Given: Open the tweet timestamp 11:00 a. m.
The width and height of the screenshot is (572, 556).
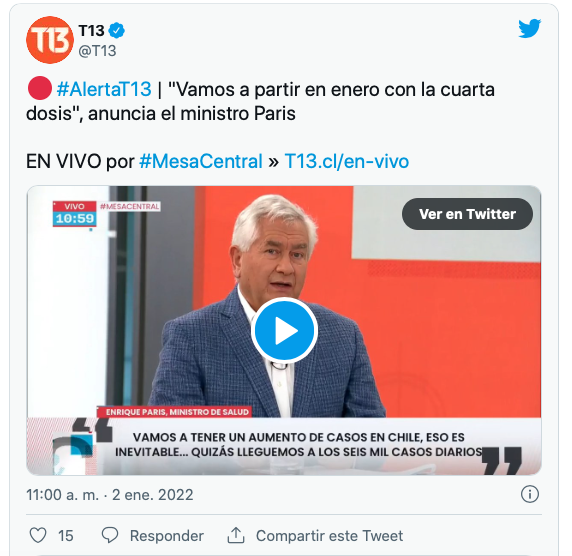Looking at the screenshot, I should 62,495.
